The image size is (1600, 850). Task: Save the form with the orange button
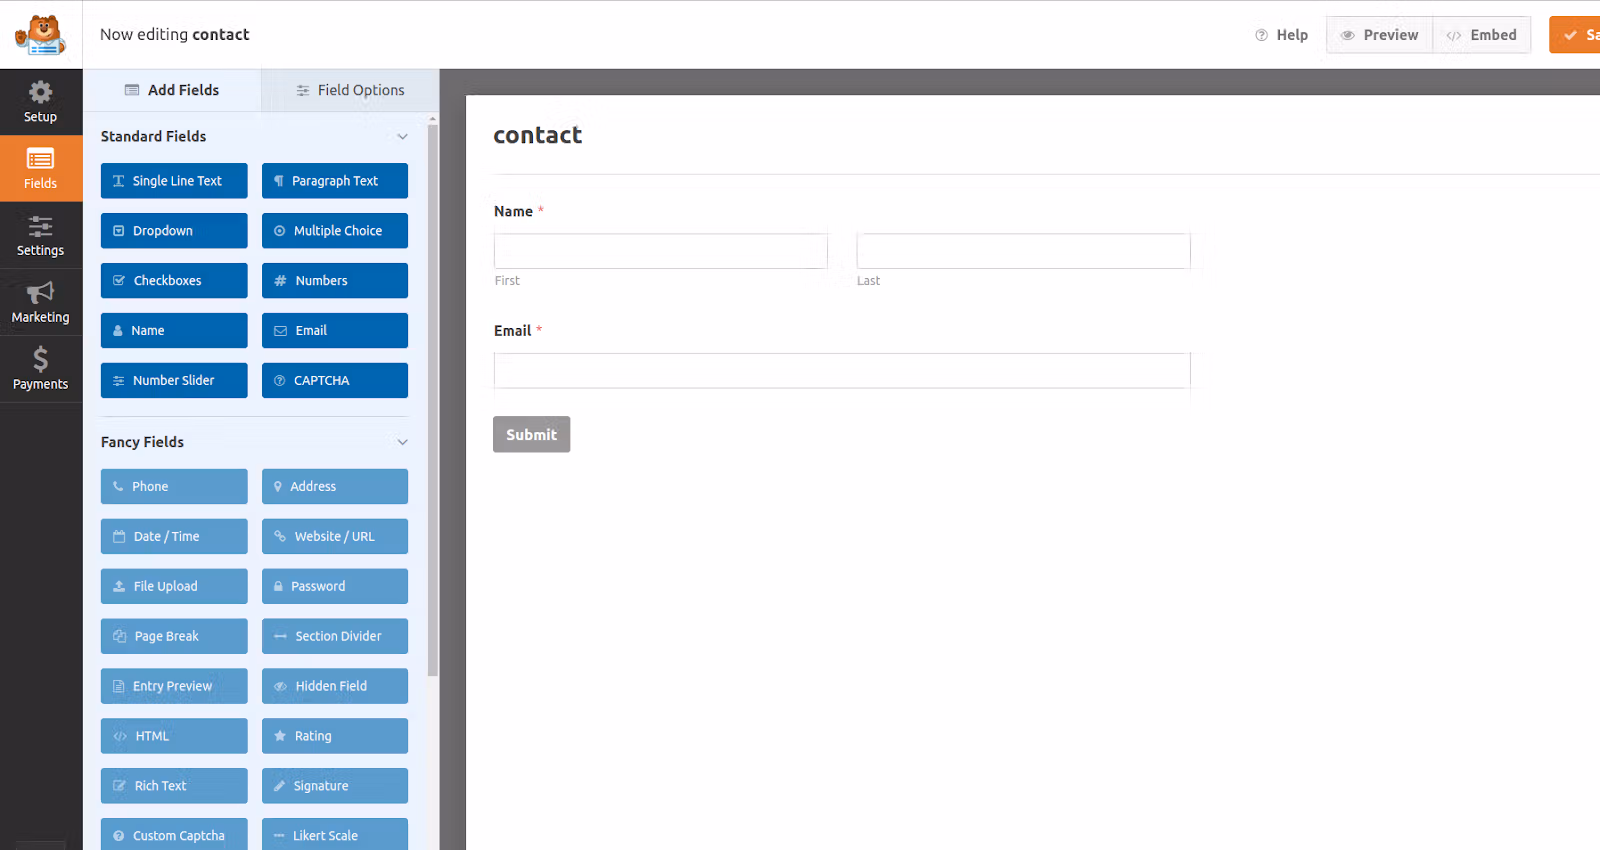tap(1575, 35)
